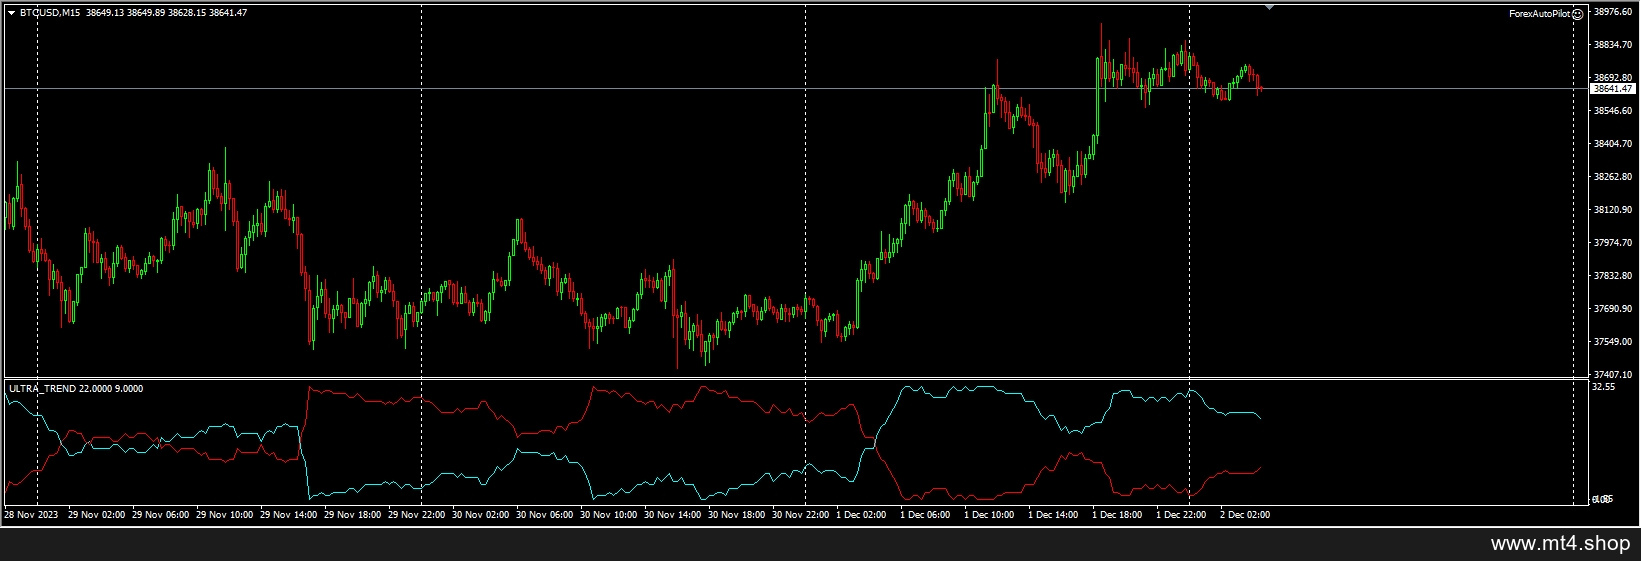Click the 37549.00 price axis label
This screenshot has height=561, width=1641.
pos(1612,342)
